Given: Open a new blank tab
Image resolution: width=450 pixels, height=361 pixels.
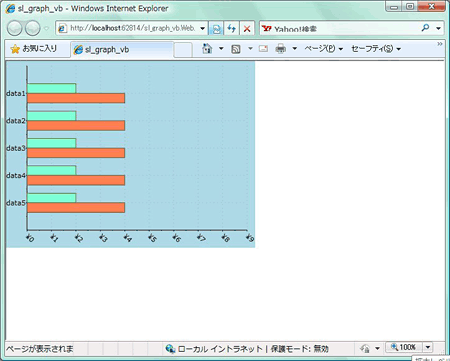Looking at the screenshot, I should tap(183, 50).
